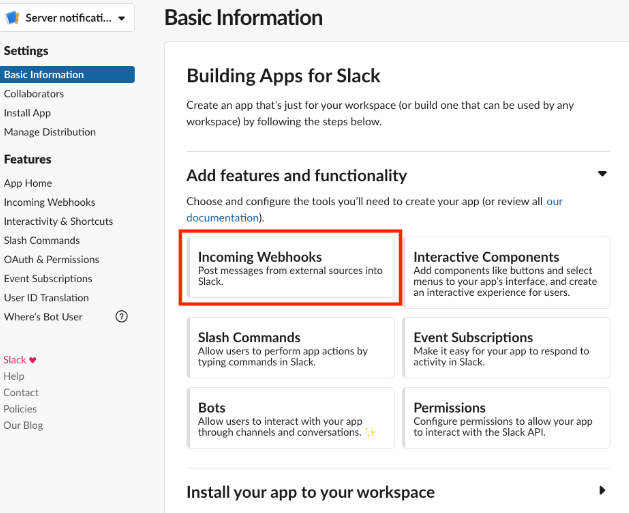Click Where's Bot User sidebar item

(43, 317)
